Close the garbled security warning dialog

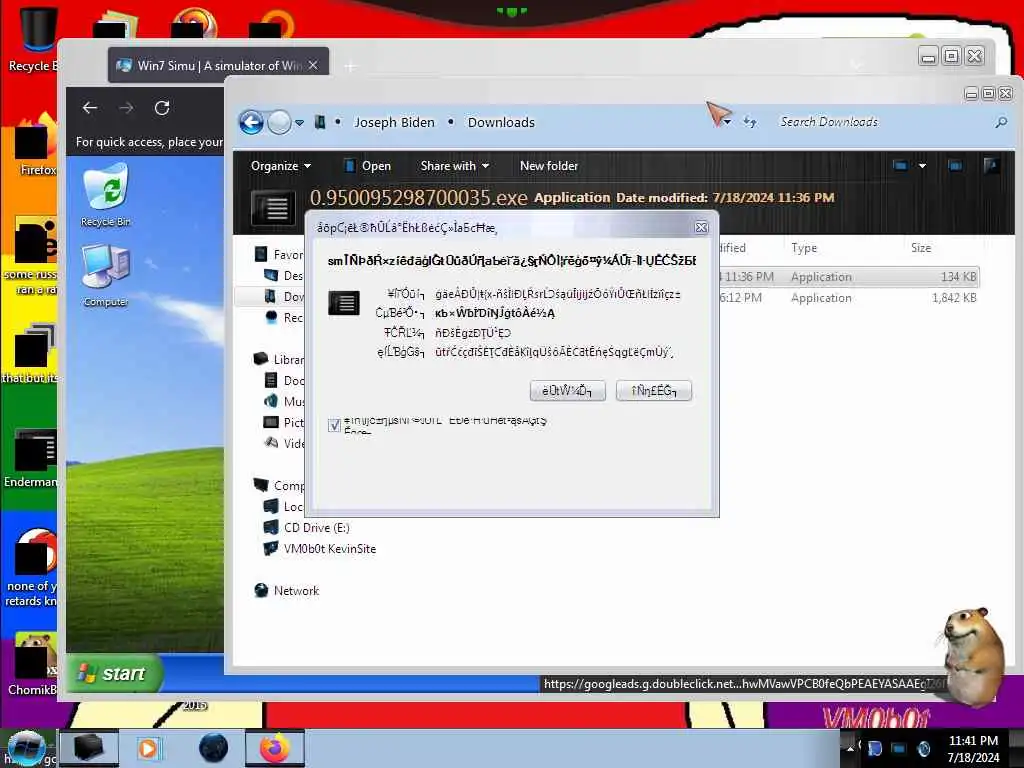[x=701, y=227]
